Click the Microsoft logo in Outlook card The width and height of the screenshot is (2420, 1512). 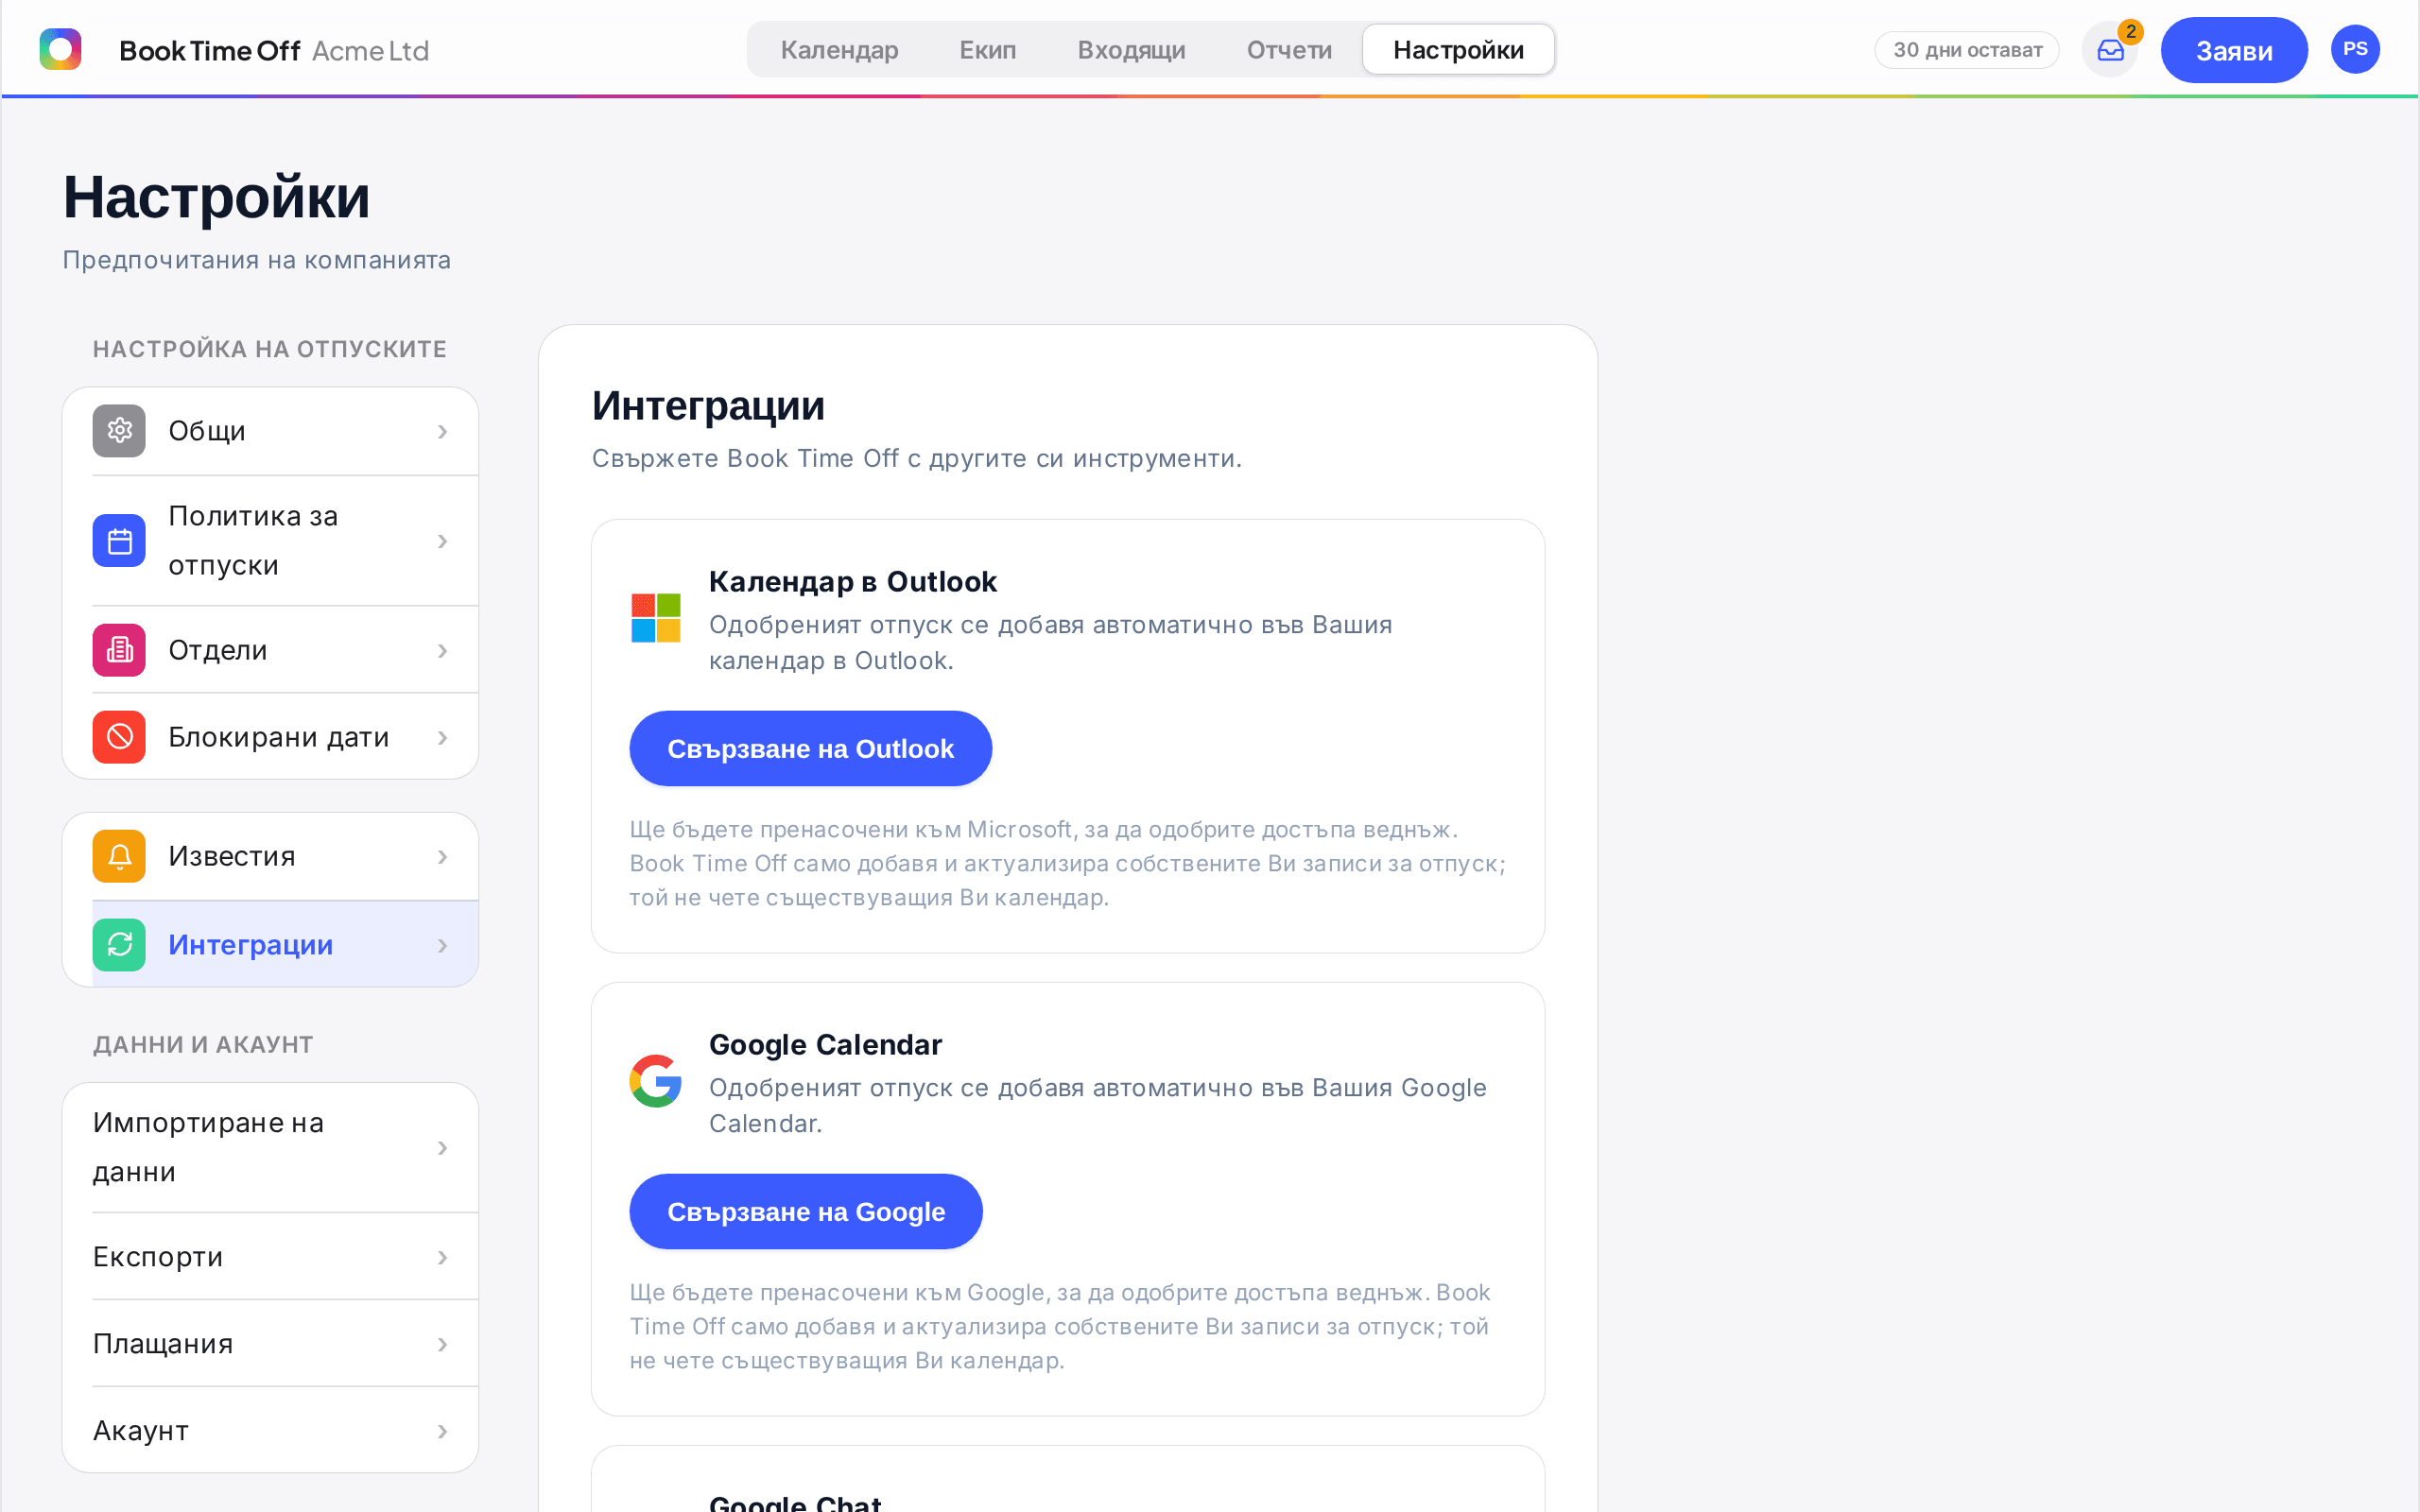(x=656, y=618)
